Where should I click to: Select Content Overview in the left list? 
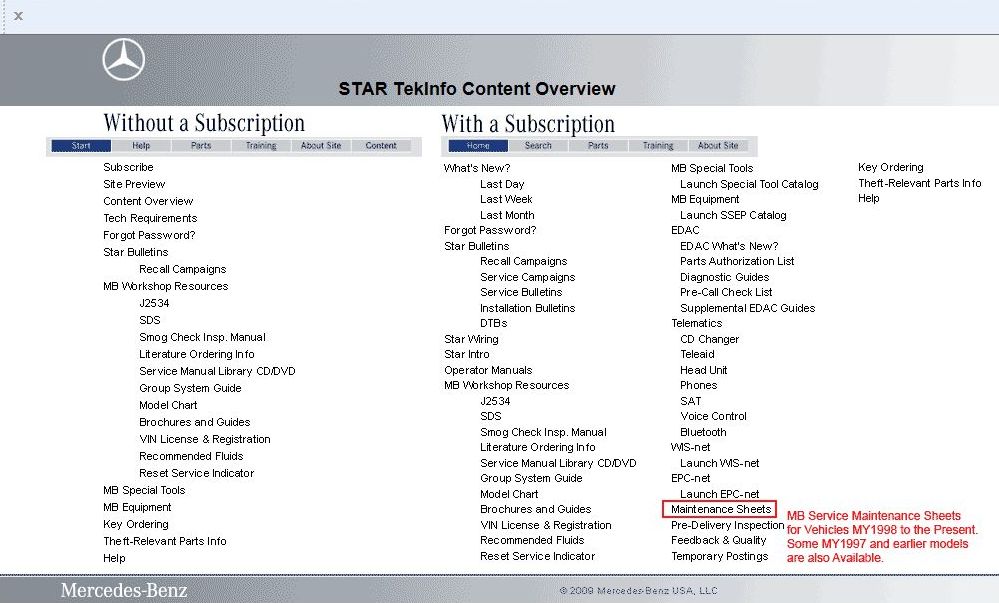tap(148, 201)
